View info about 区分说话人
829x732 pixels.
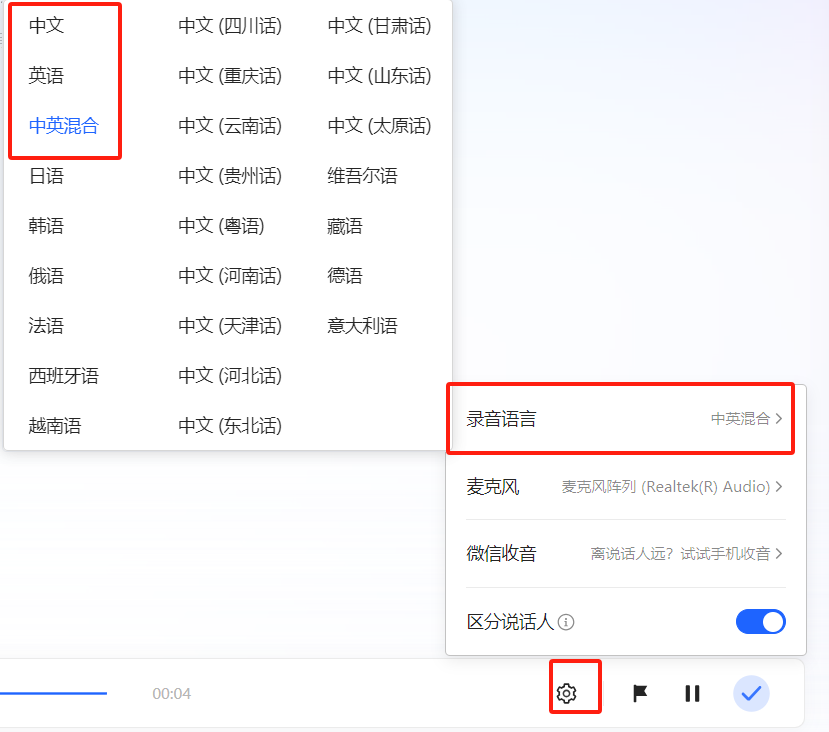coord(567,622)
